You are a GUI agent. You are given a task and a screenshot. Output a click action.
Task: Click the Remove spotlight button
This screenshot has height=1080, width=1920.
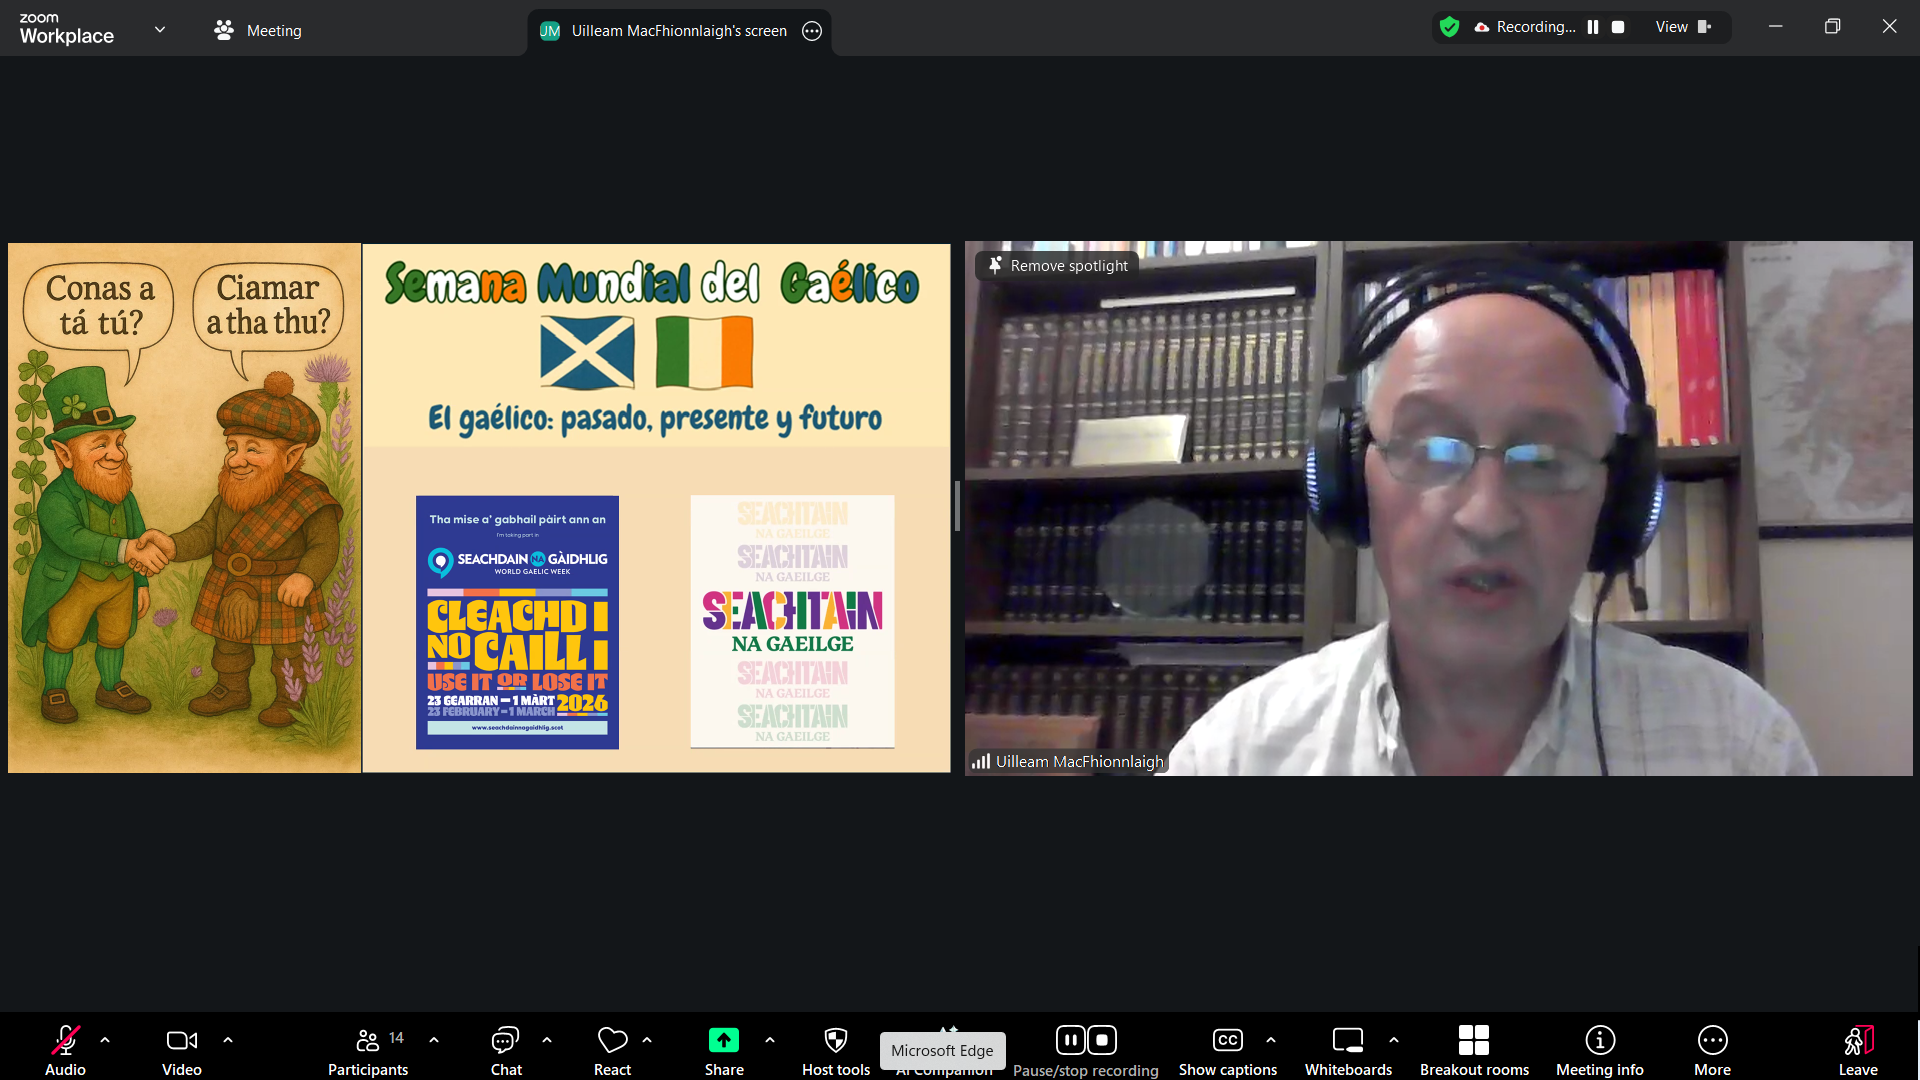coord(1057,265)
